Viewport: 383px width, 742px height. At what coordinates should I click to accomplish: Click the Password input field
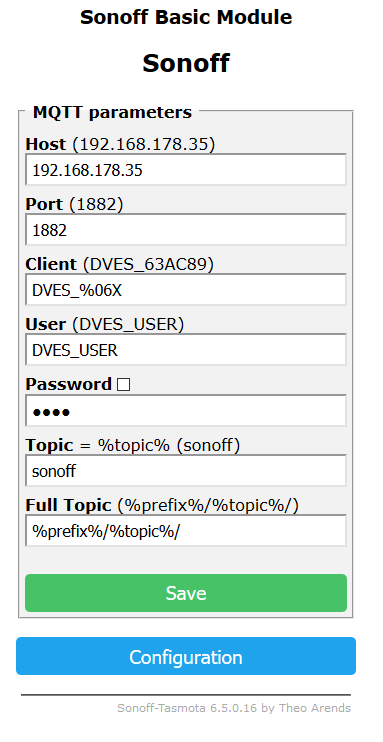pyautogui.click(x=186, y=411)
